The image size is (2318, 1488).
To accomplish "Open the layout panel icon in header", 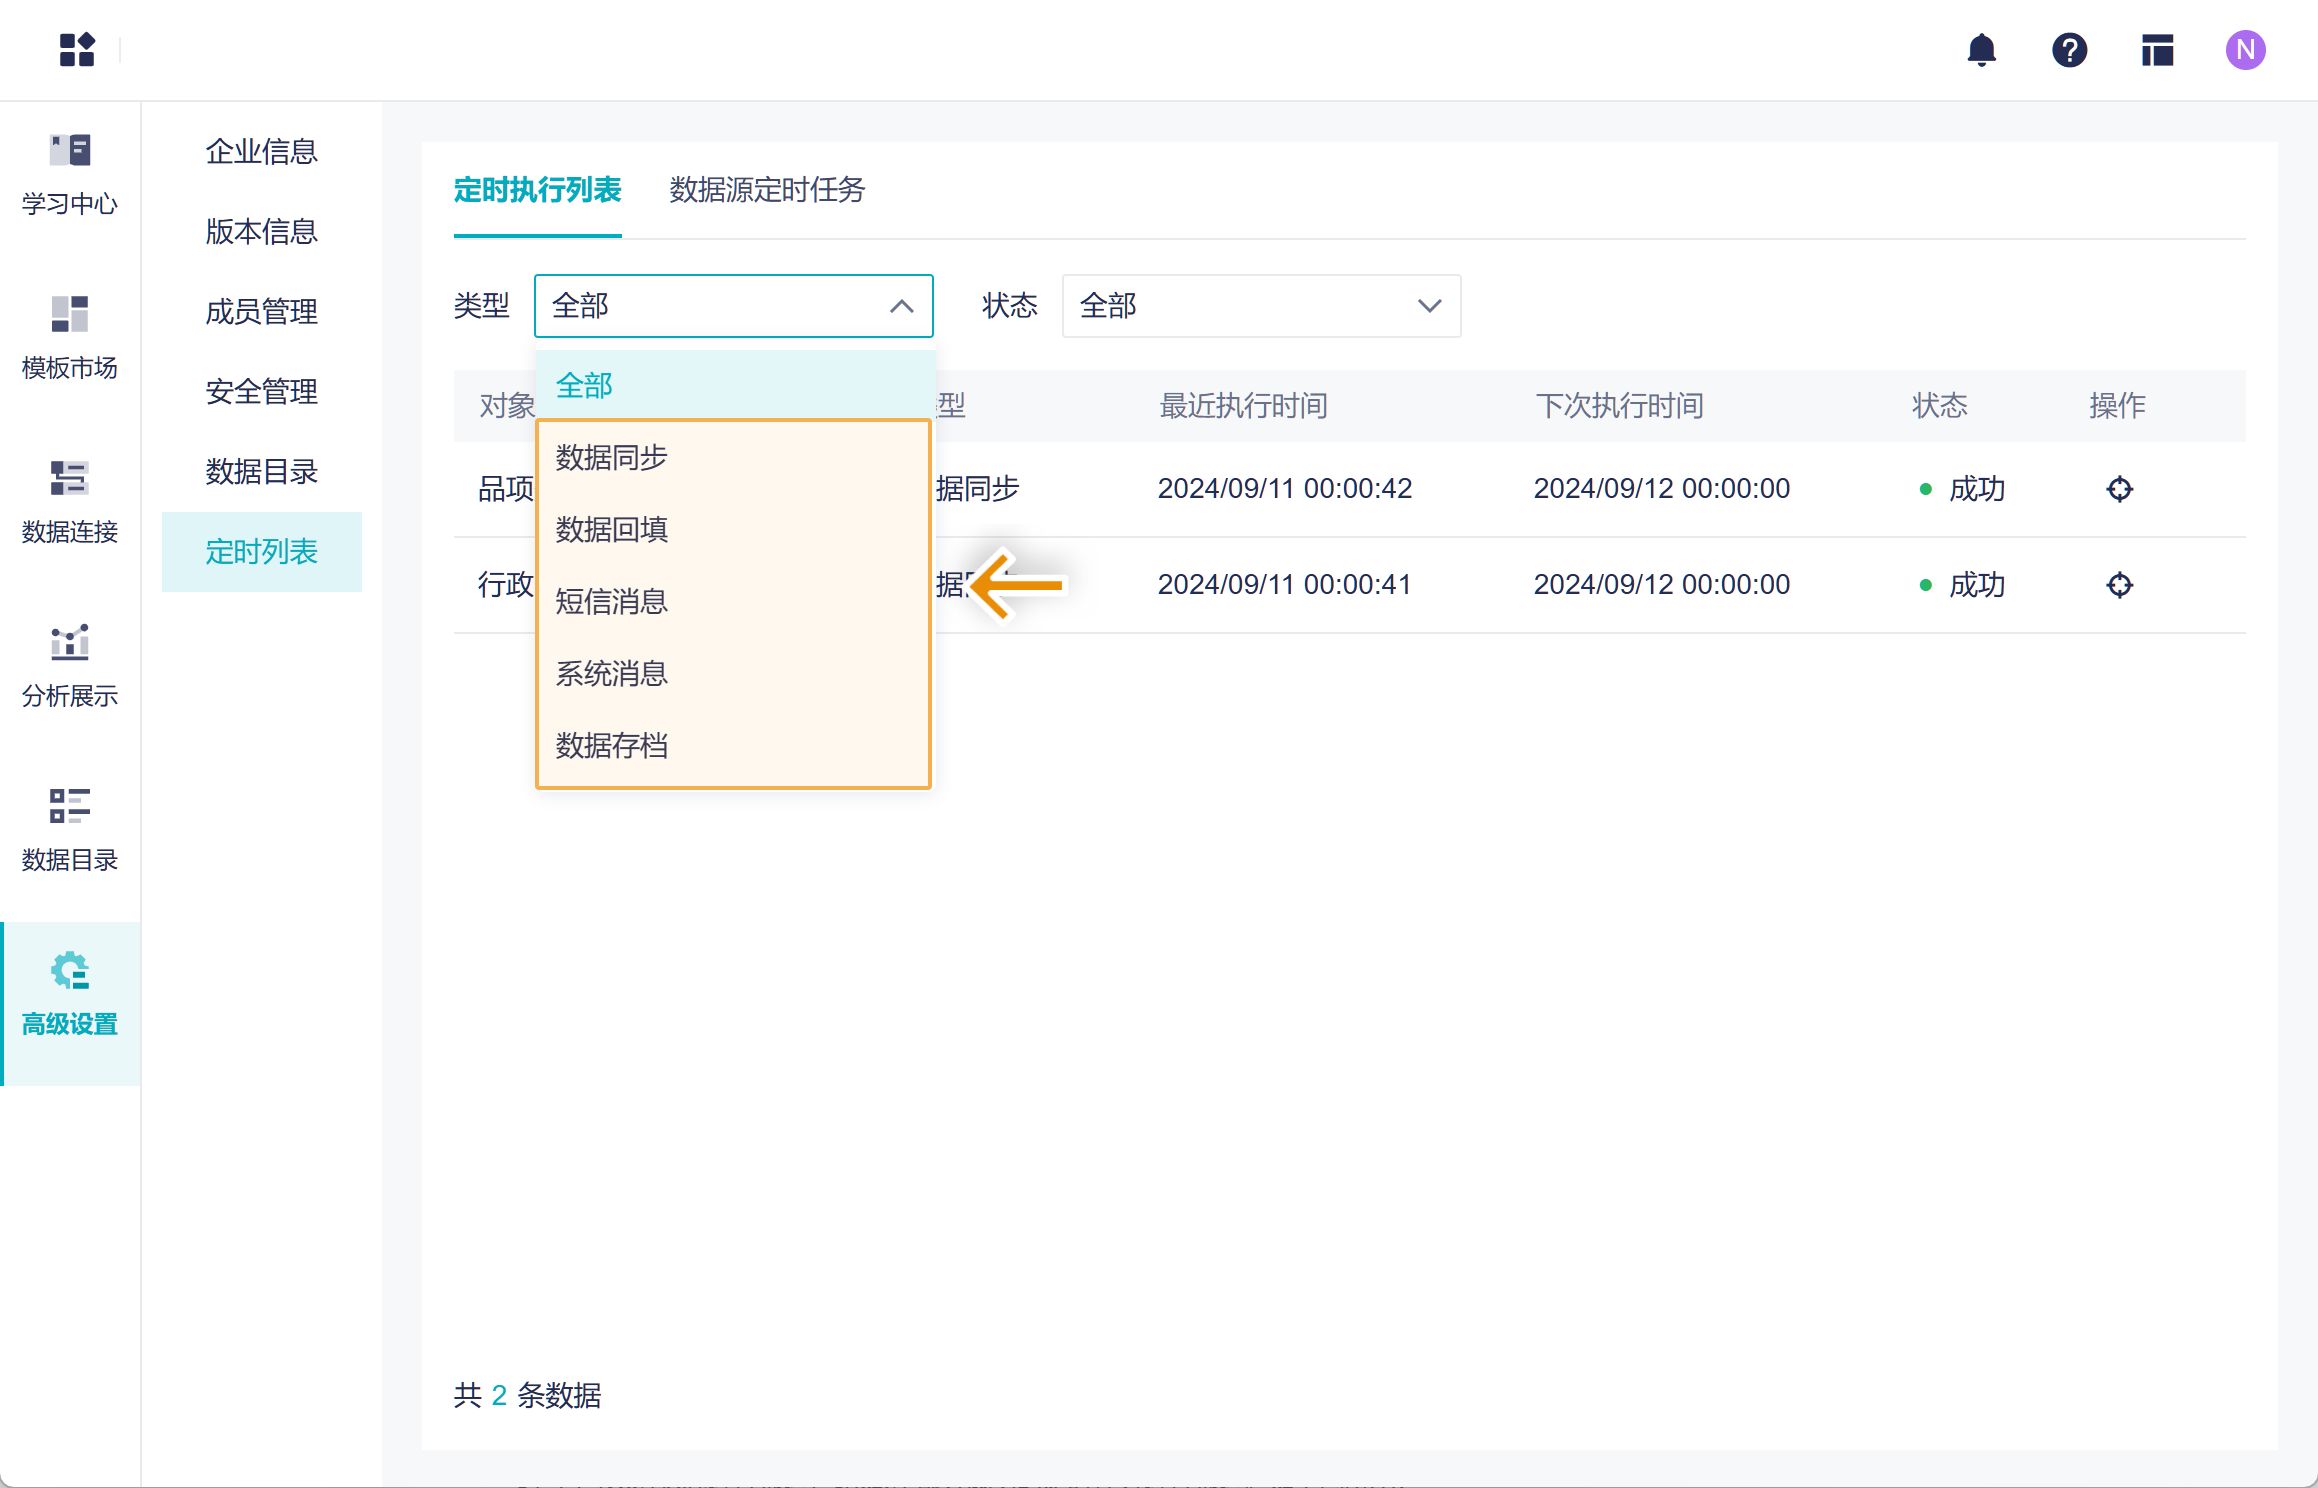I will coord(2157,50).
